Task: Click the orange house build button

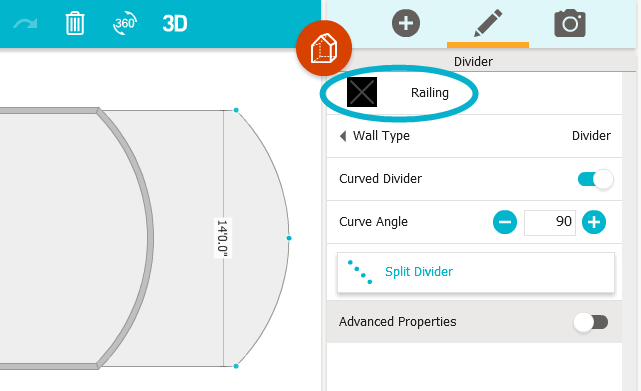Action: point(324,48)
